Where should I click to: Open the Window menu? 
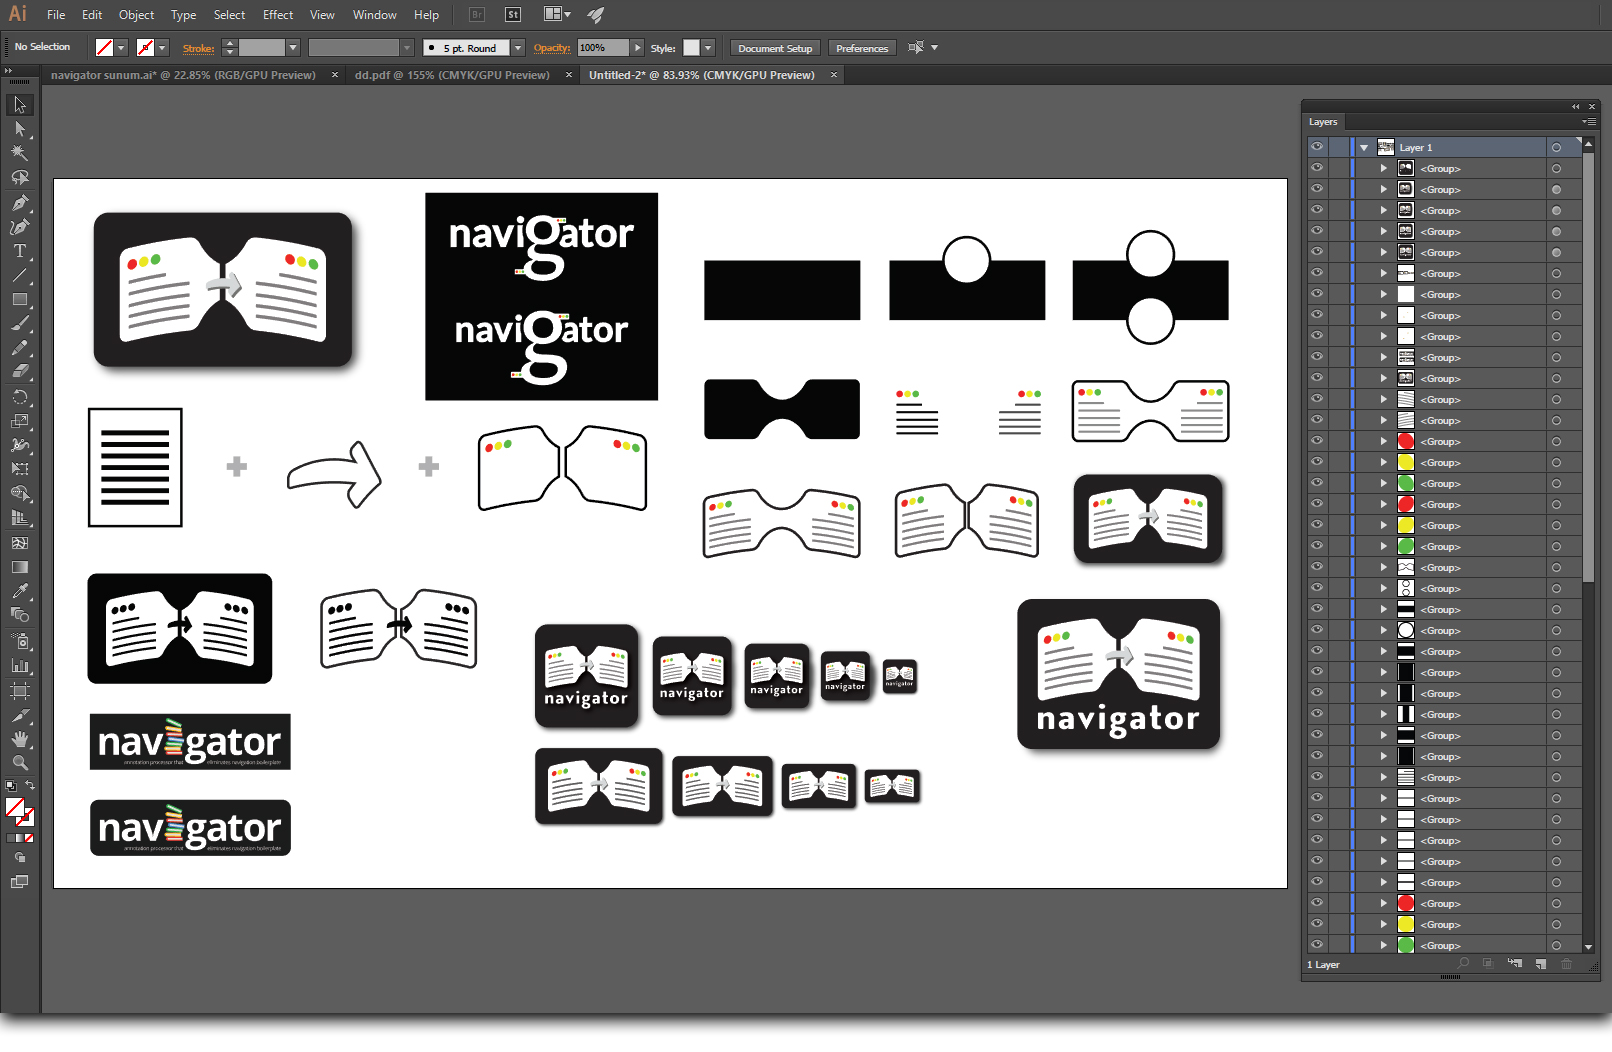(374, 15)
